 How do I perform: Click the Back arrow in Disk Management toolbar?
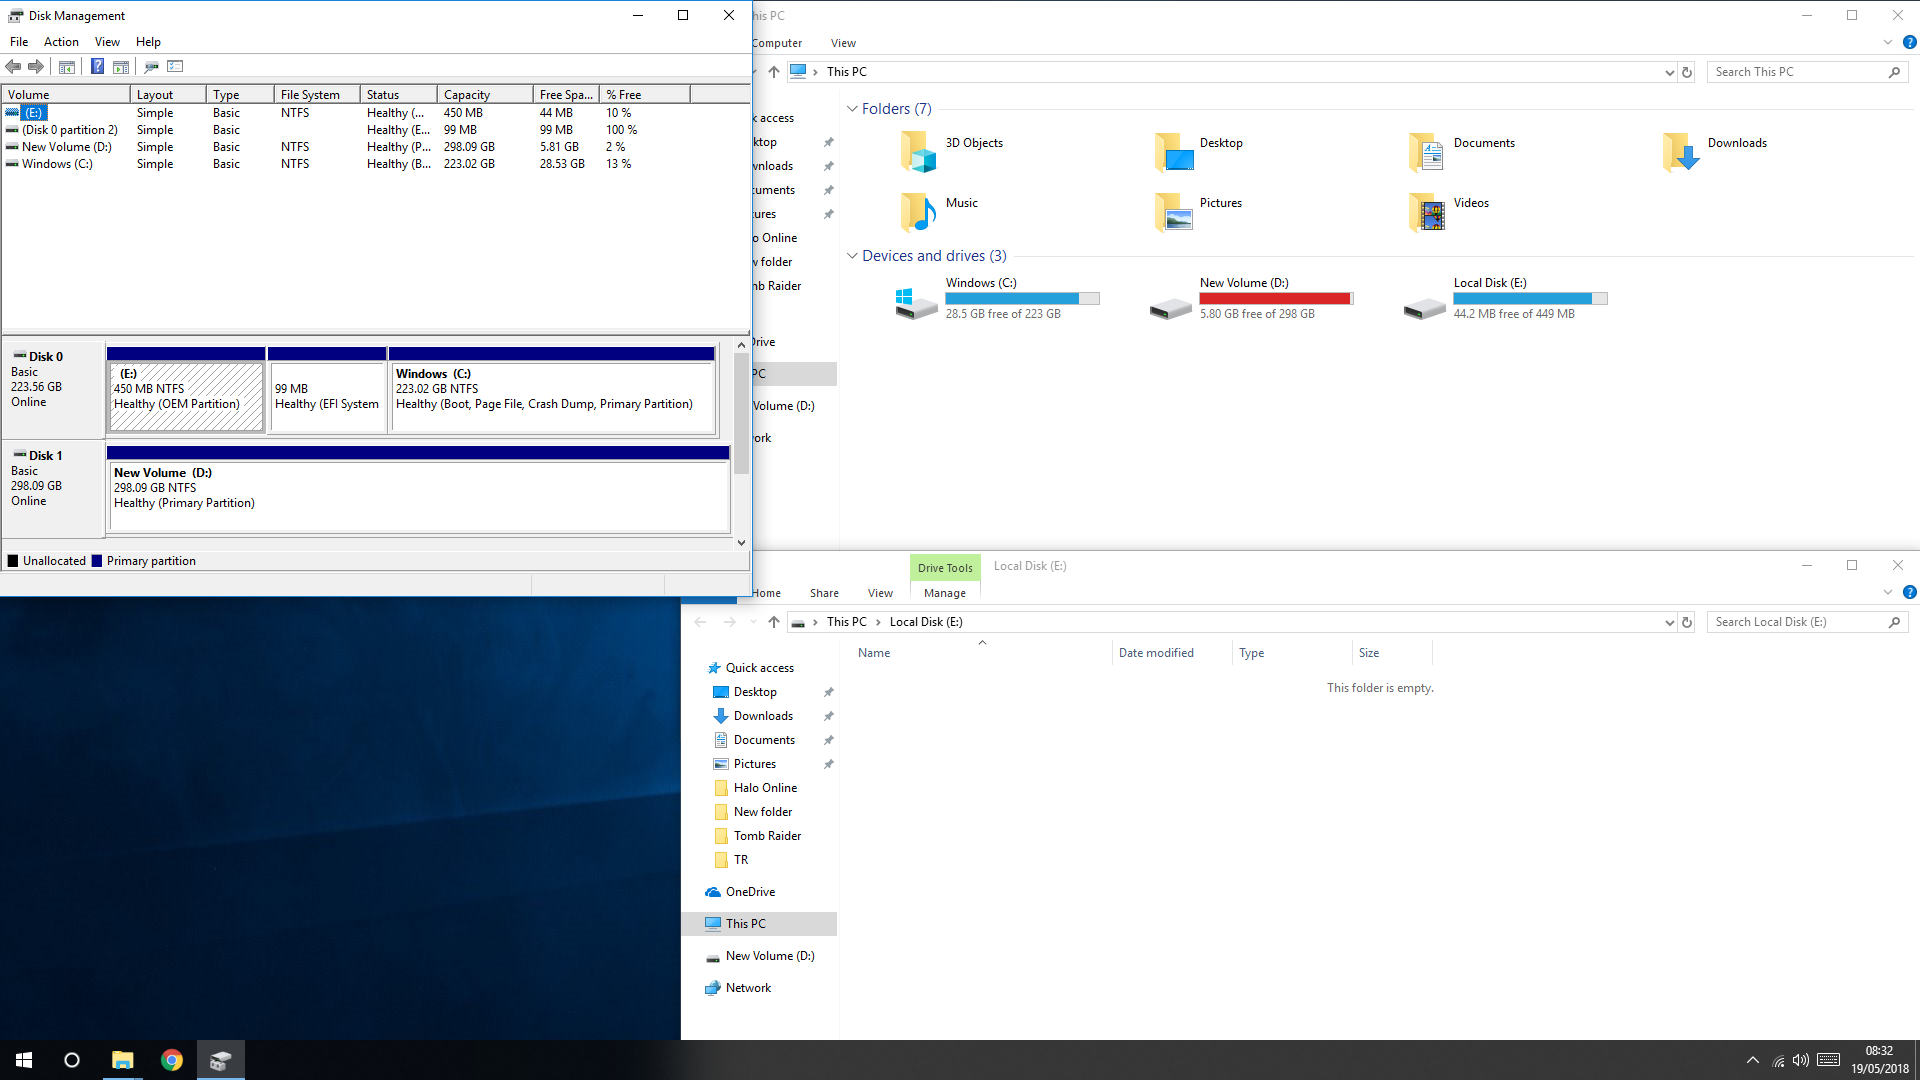[13, 66]
